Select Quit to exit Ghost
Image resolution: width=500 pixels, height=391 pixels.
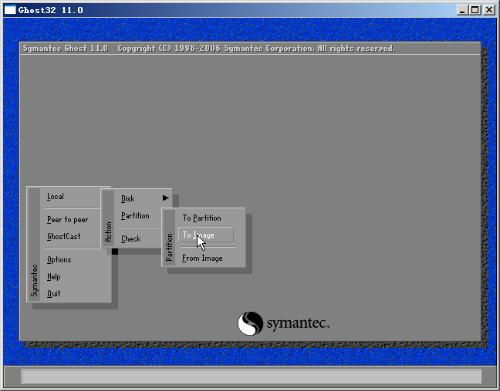click(x=53, y=293)
